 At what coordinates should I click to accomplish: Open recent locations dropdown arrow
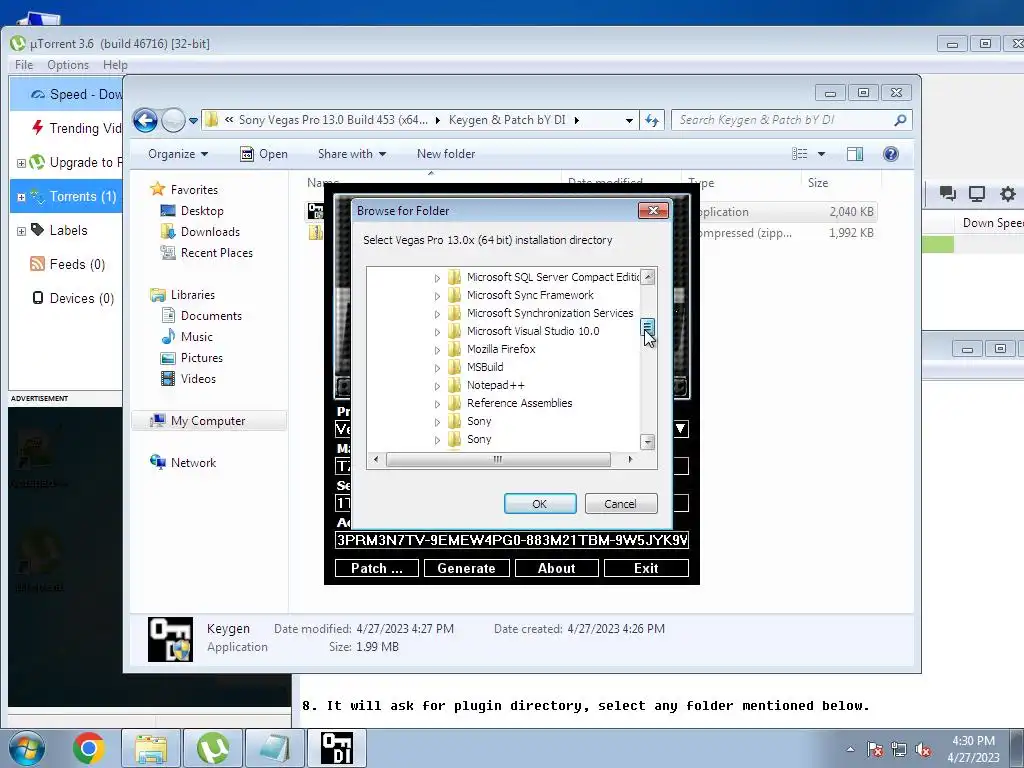tap(193, 121)
